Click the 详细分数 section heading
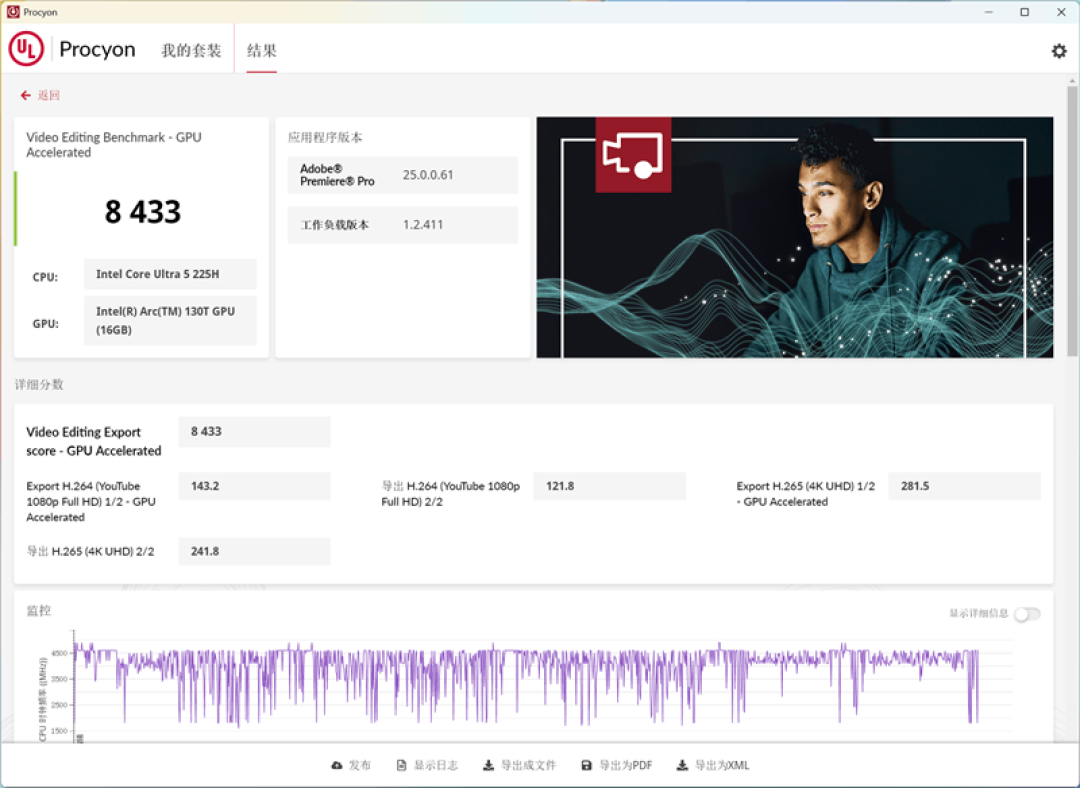The height and width of the screenshot is (788, 1080). pyautogui.click(x=39, y=384)
